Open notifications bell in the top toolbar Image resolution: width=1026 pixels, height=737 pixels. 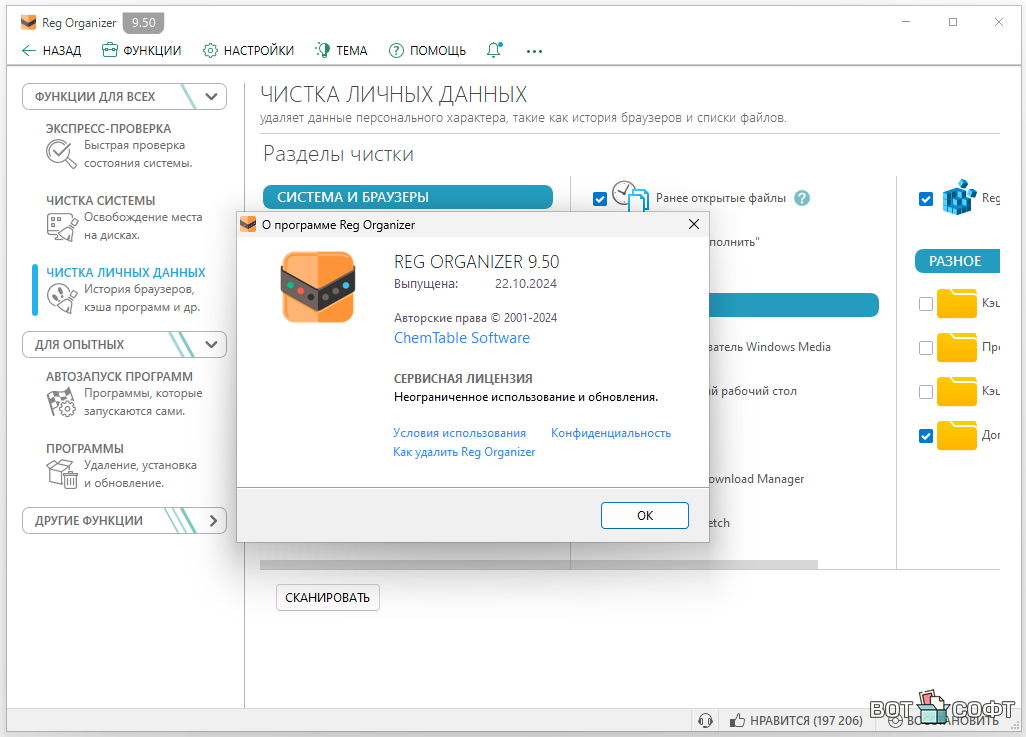point(494,50)
